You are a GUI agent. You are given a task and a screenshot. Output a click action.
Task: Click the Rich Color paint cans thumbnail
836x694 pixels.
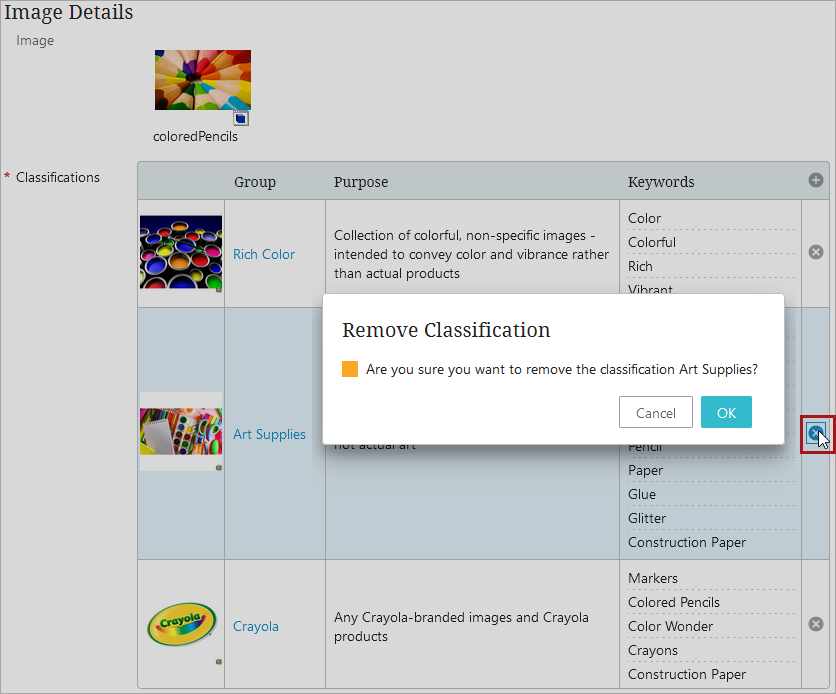(x=180, y=252)
